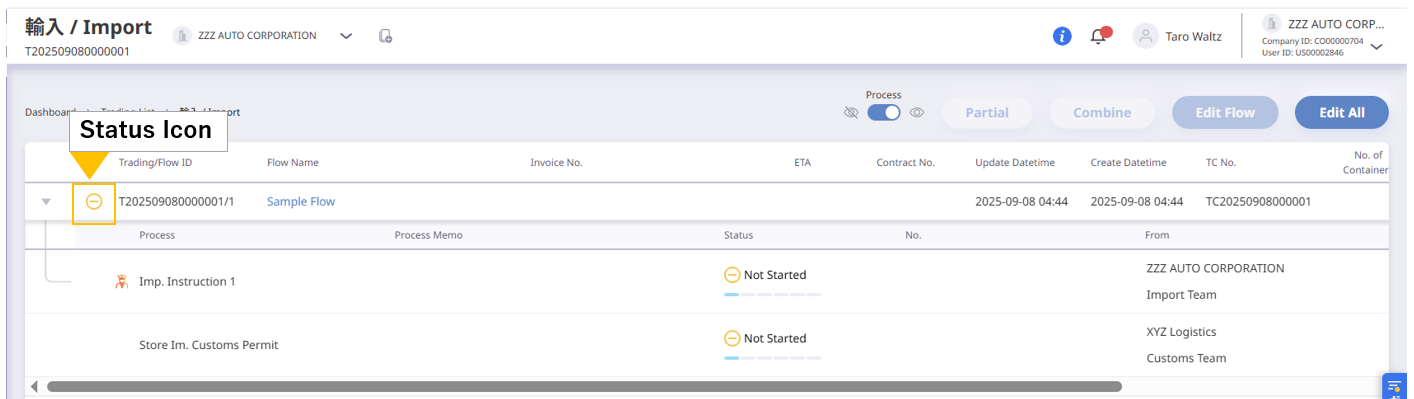Click the Imp. Instruction 1 process icon
The width and height of the screenshot is (1414, 399).
[x=121, y=282]
